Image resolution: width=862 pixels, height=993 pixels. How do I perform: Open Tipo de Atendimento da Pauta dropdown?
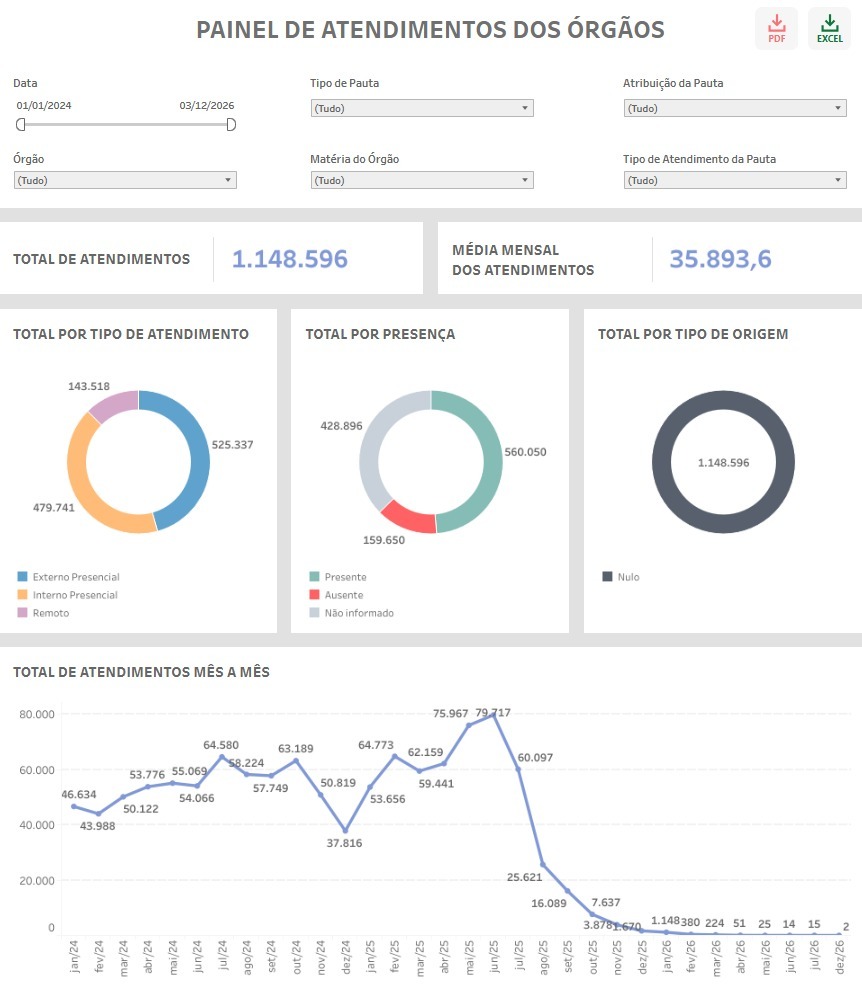tap(734, 180)
